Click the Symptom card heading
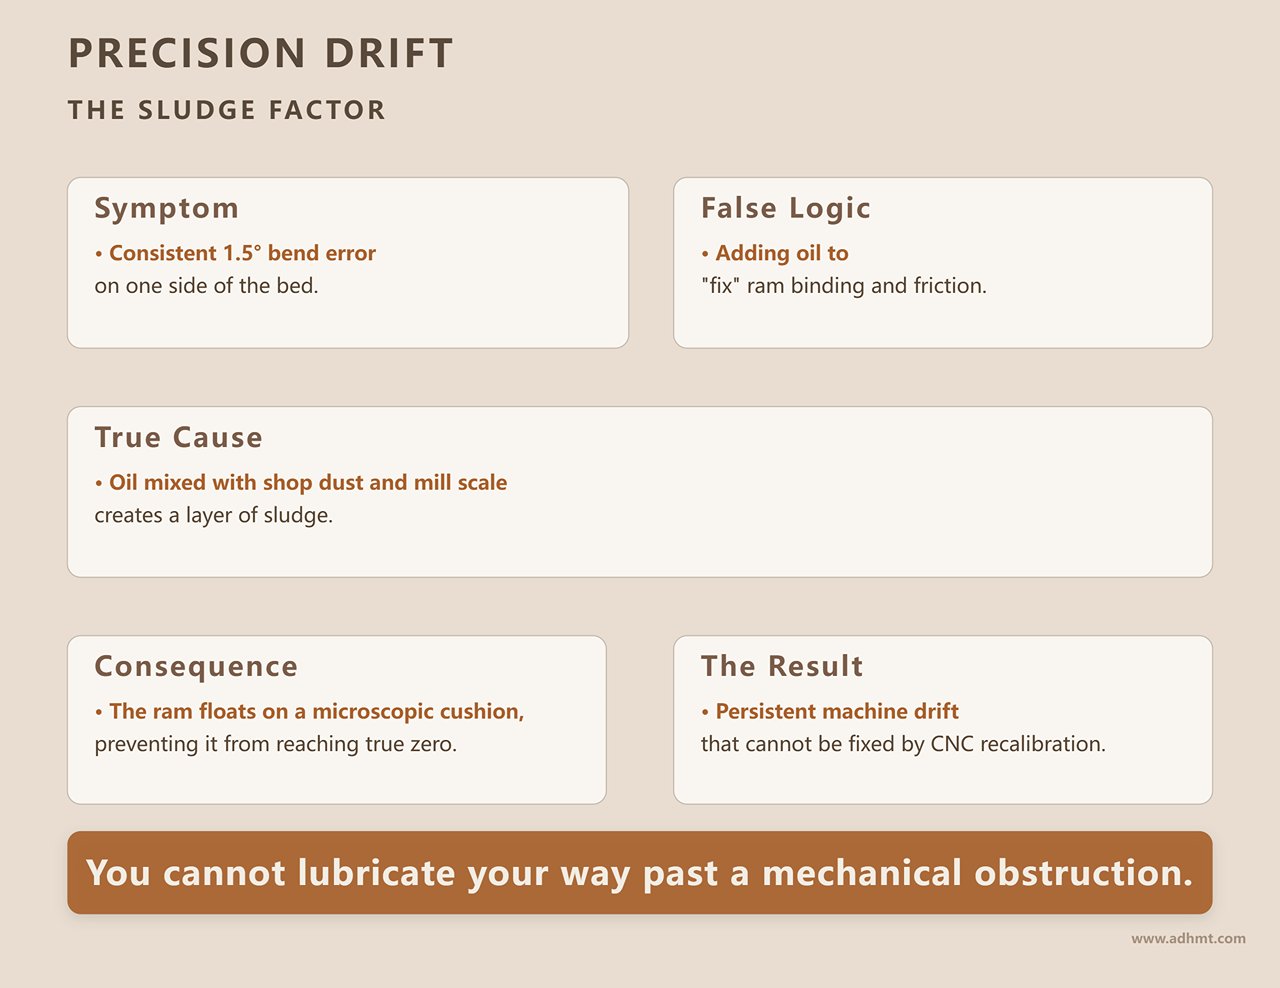Screen dimensions: 1280x988 coord(167,208)
